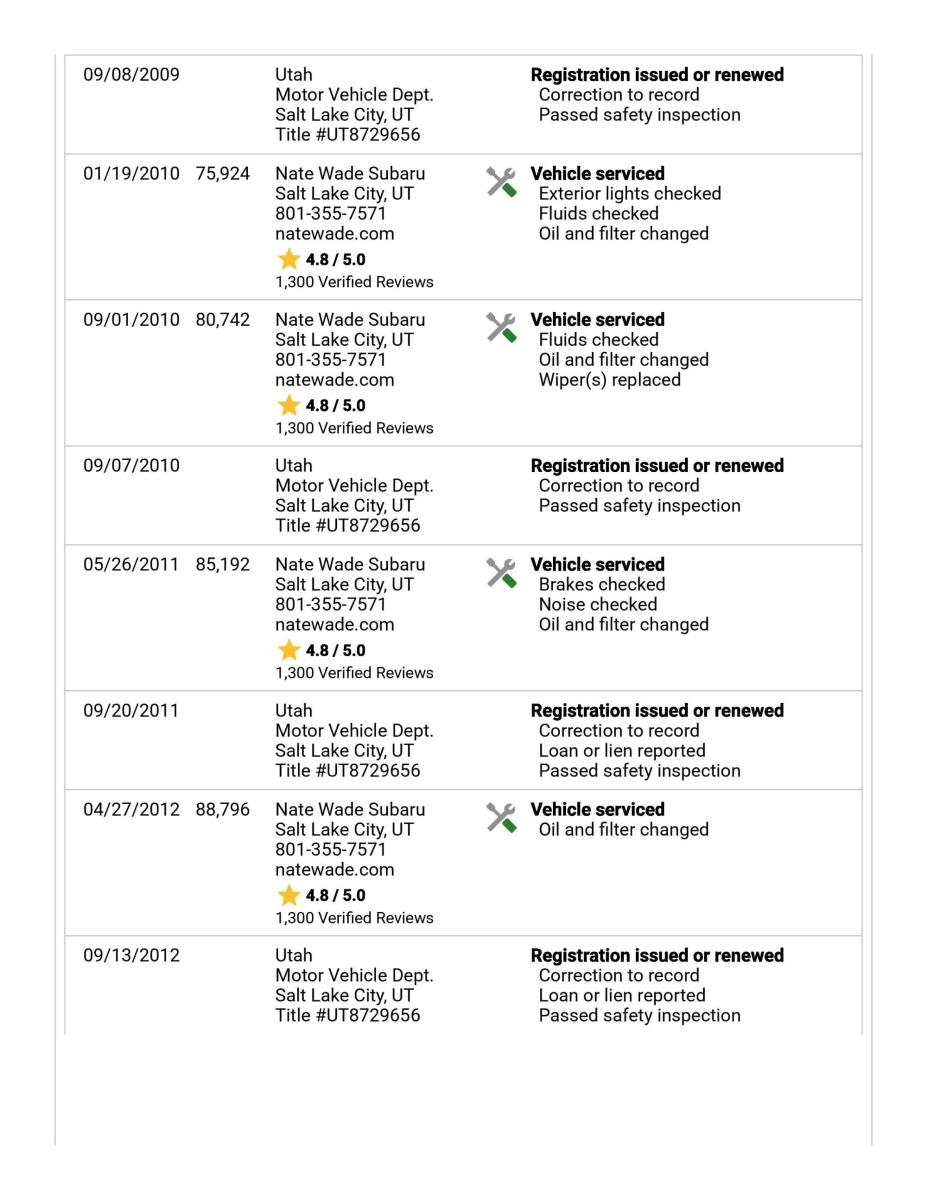Click star rating icon in 80,742 mile entry

(288, 405)
